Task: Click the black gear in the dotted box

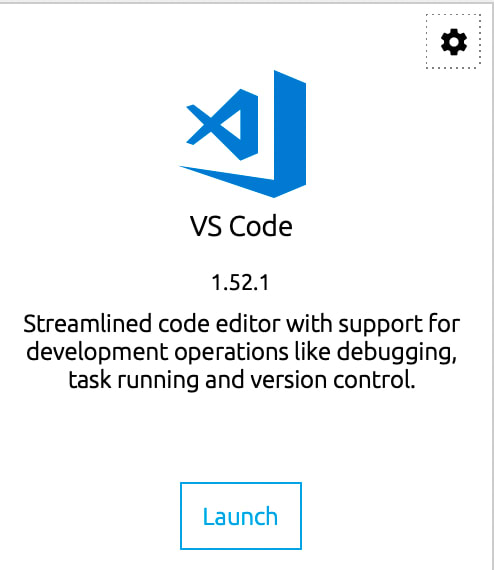Action: [454, 42]
